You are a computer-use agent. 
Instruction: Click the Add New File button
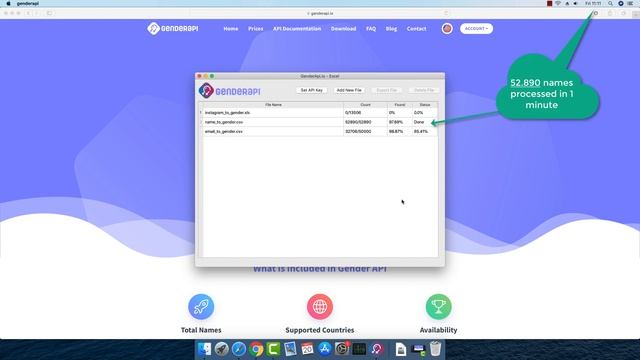[x=349, y=90]
